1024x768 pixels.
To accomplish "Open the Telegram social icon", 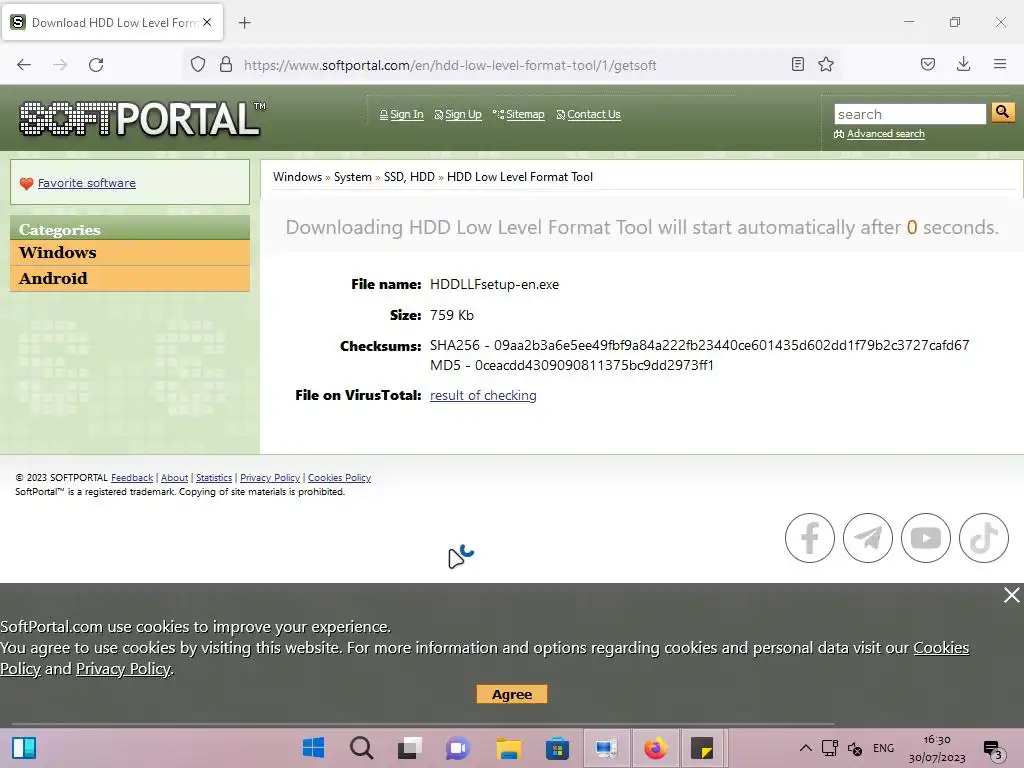I will click(x=868, y=538).
